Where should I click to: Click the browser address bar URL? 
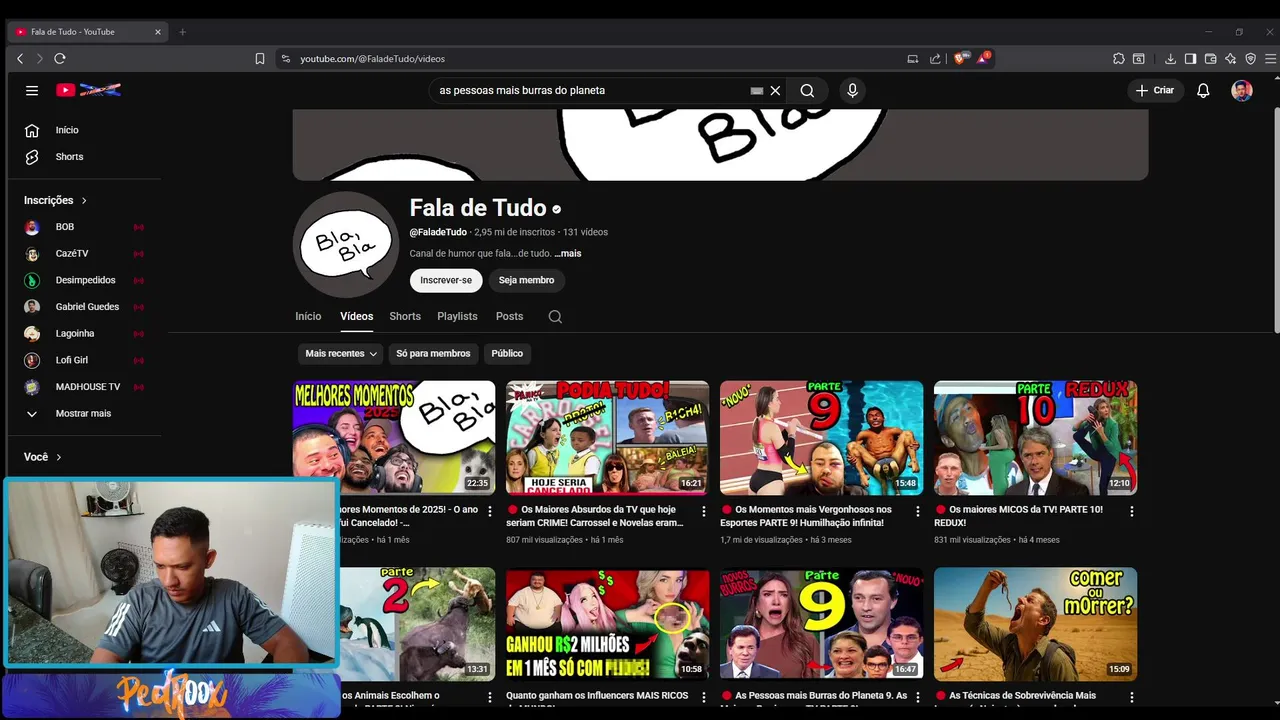(x=372, y=59)
